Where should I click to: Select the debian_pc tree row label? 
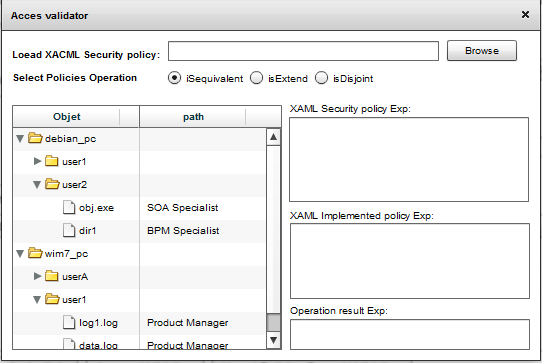[x=71, y=139]
